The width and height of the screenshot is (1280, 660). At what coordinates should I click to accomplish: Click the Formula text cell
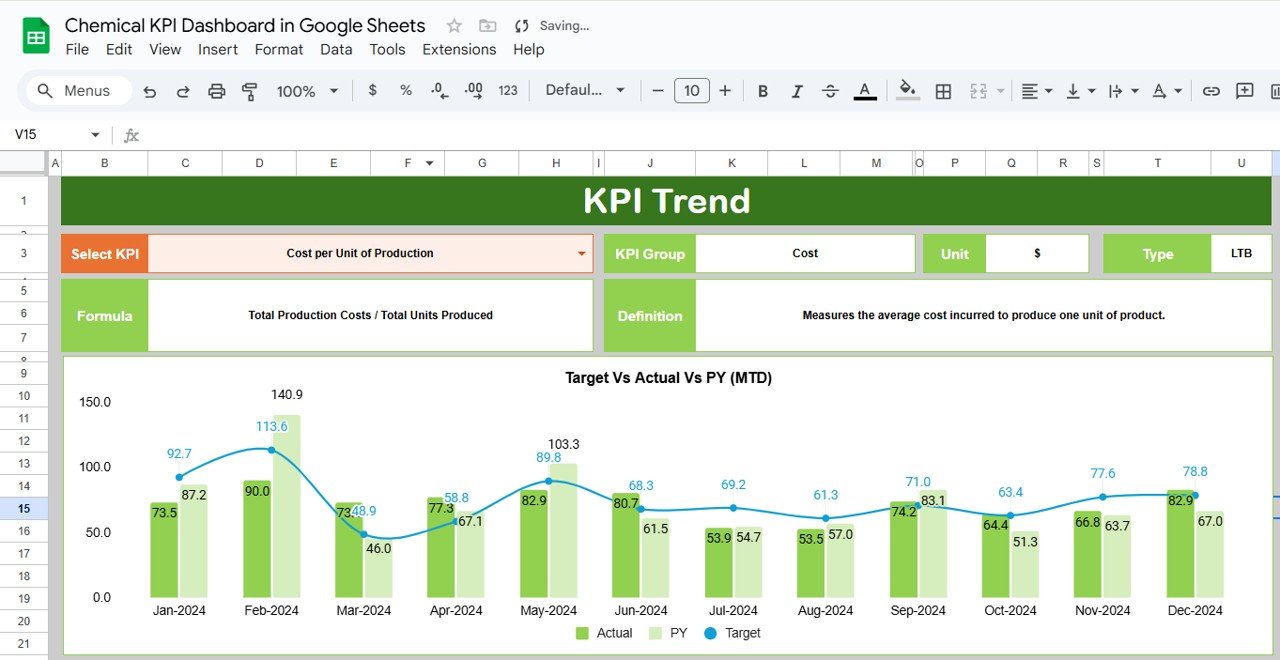tap(370, 315)
